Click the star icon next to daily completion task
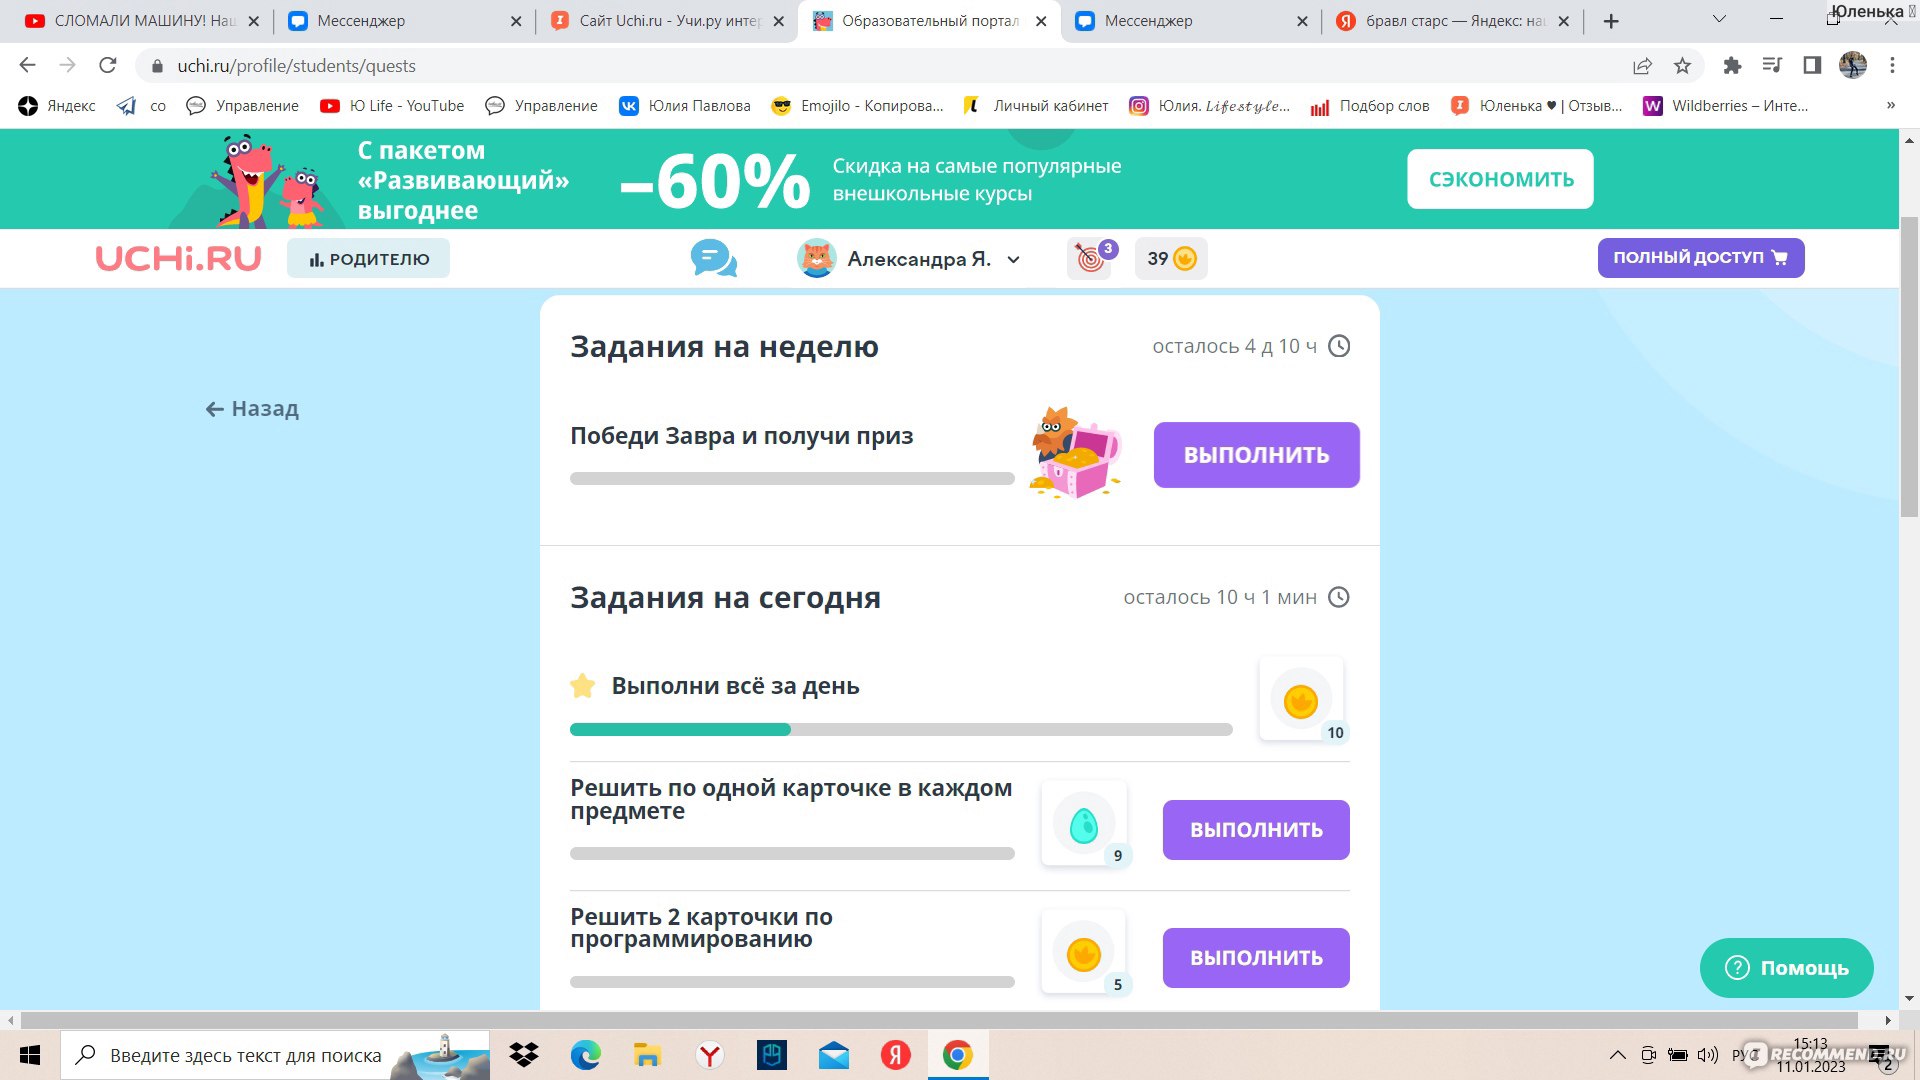 (x=582, y=684)
